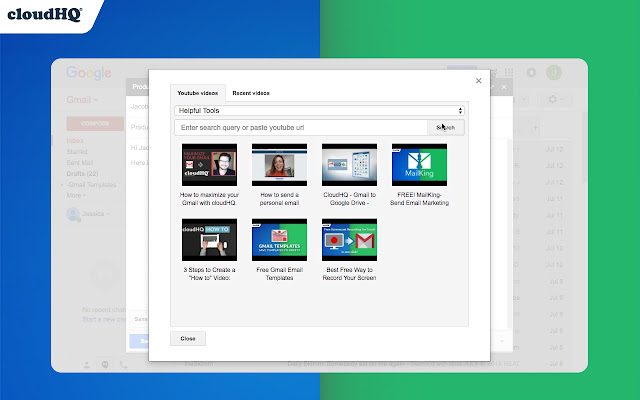Click the Close button at dialog bottom

click(188, 338)
